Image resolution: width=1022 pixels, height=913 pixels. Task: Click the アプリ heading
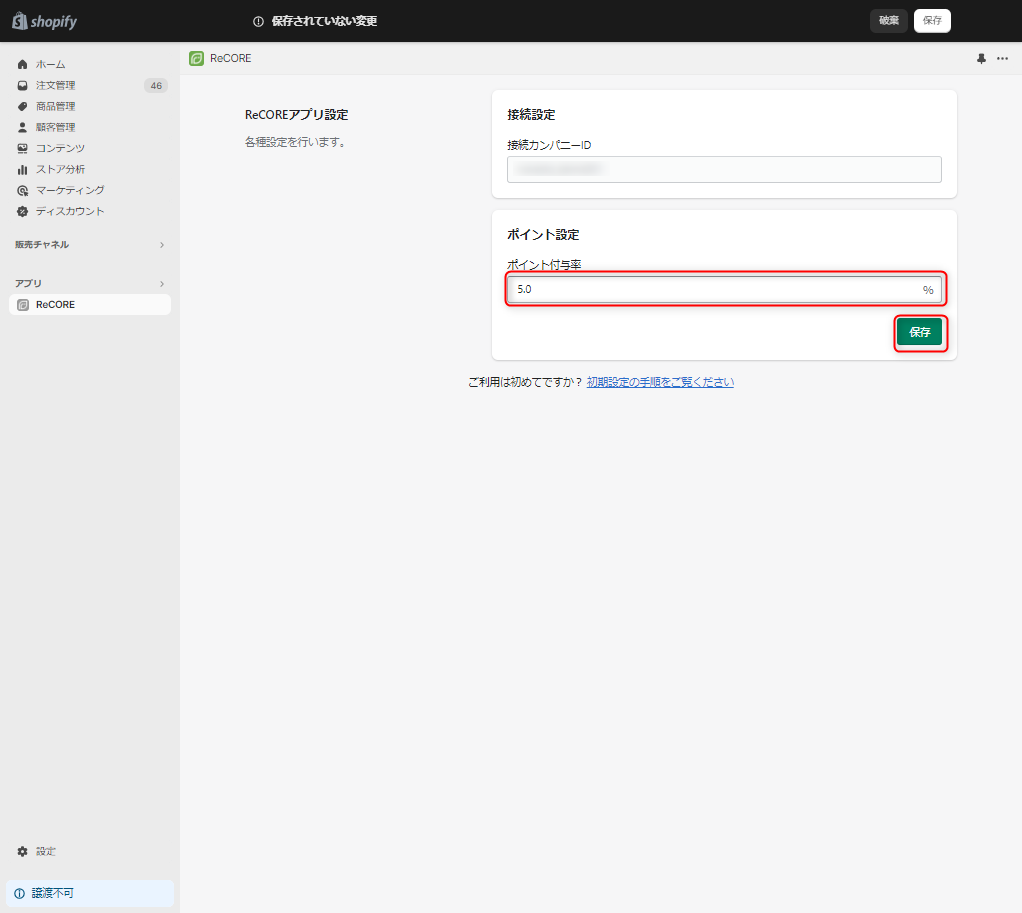(28, 283)
